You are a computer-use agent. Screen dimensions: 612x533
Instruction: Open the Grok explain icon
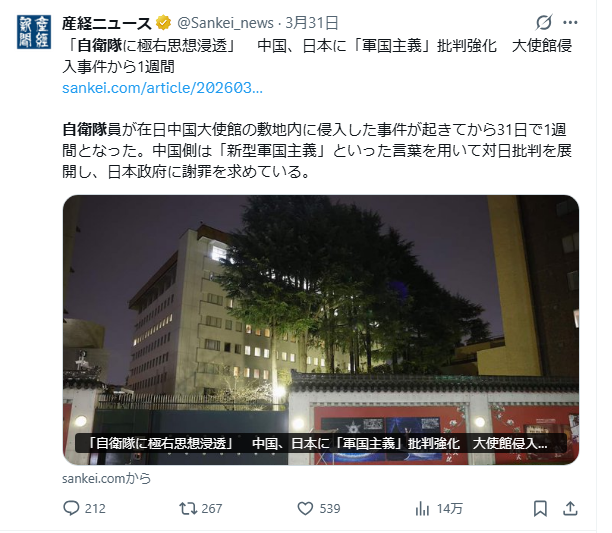tap(544, 22)
